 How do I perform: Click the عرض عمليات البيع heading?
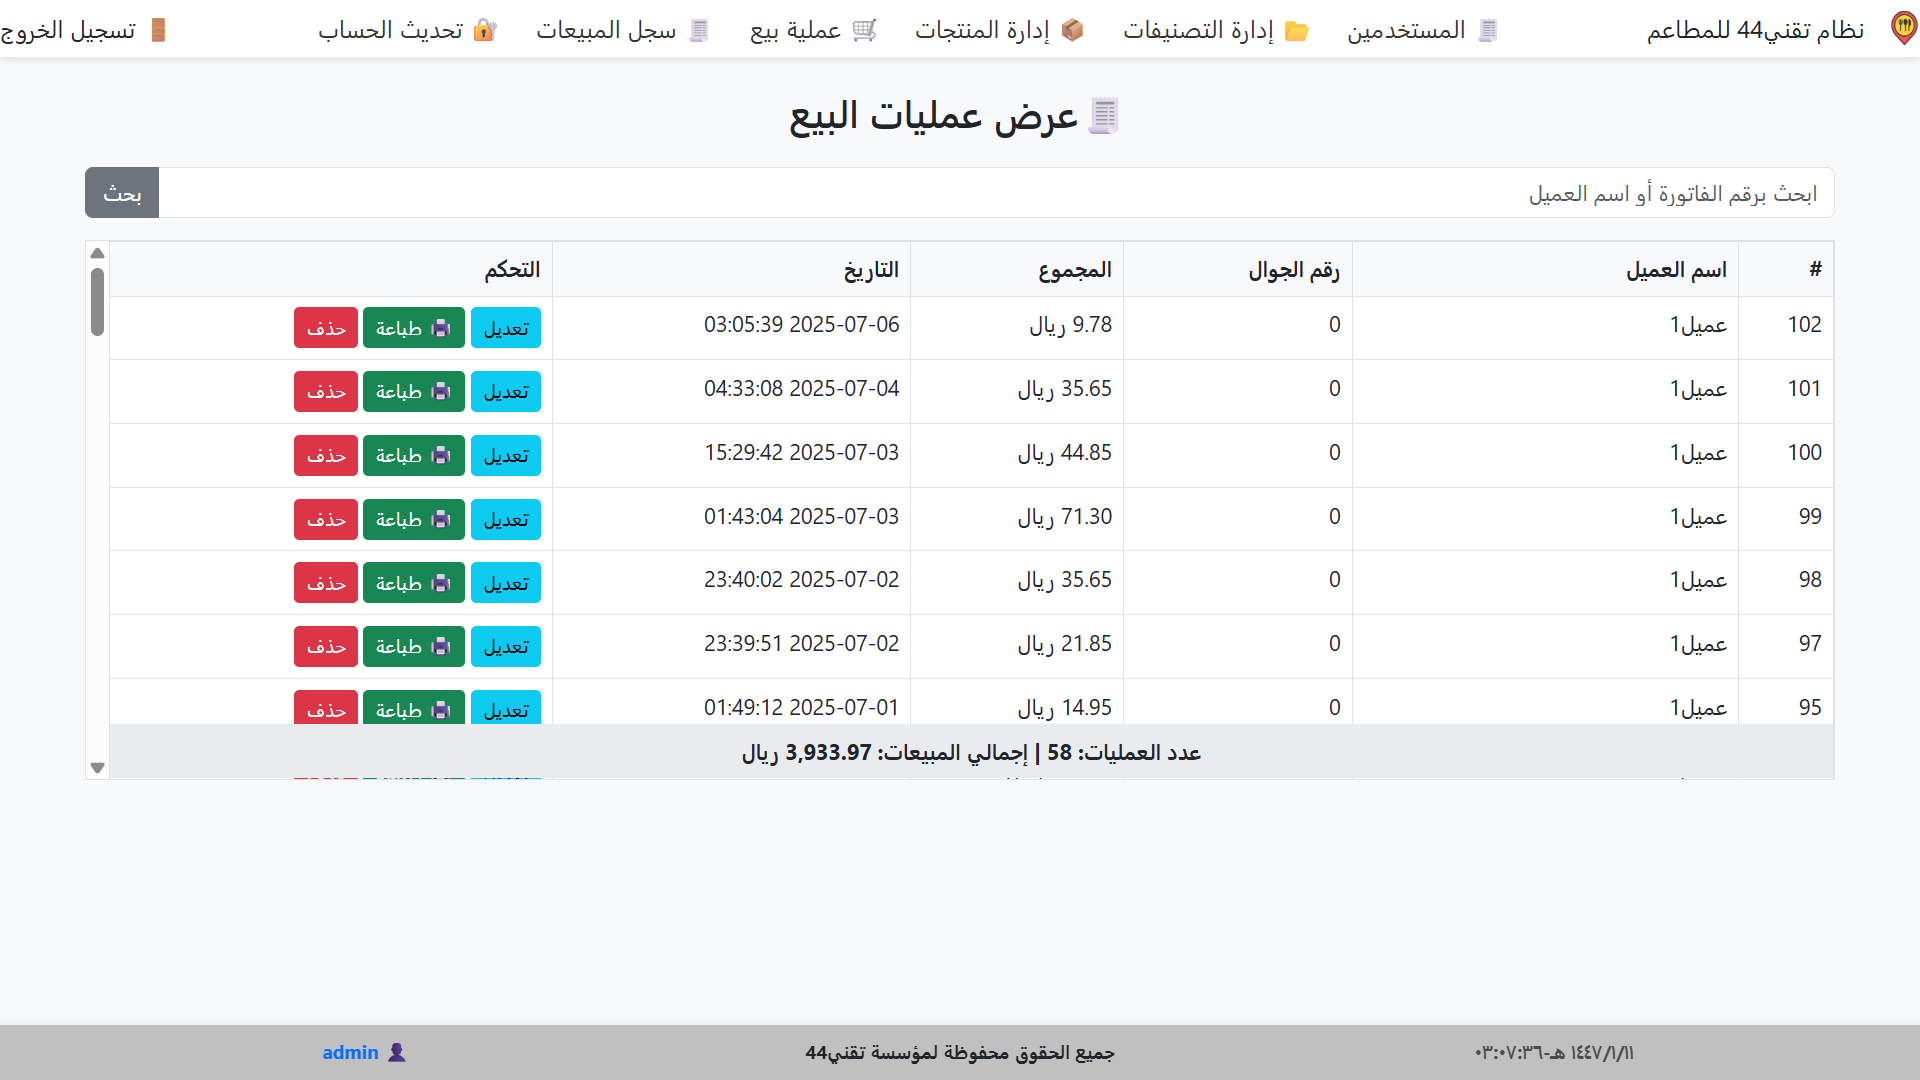933,116
